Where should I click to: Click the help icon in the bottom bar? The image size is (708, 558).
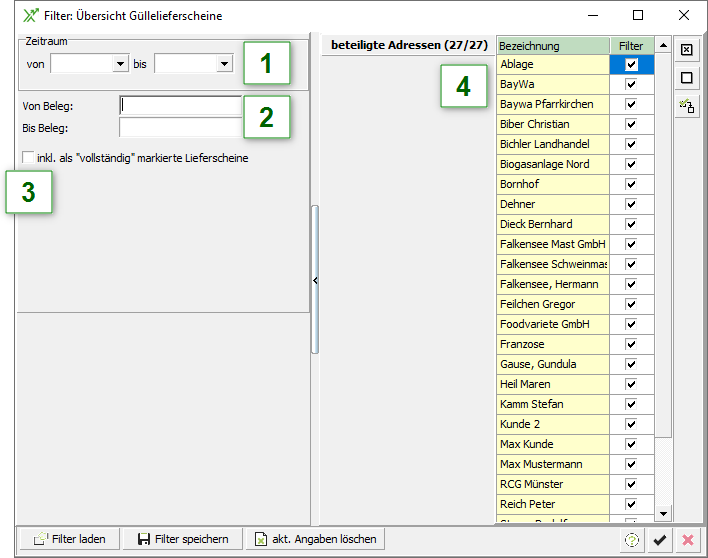coord(631,540)
